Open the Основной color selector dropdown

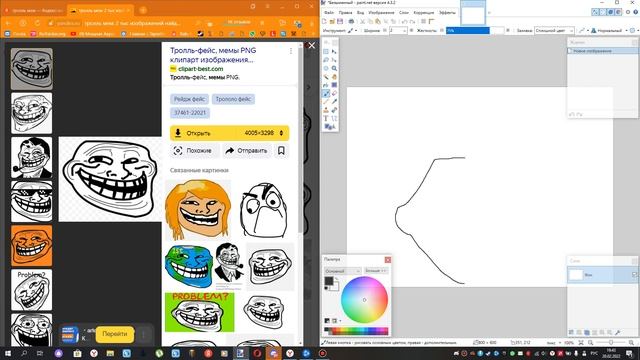coord(343,271)
